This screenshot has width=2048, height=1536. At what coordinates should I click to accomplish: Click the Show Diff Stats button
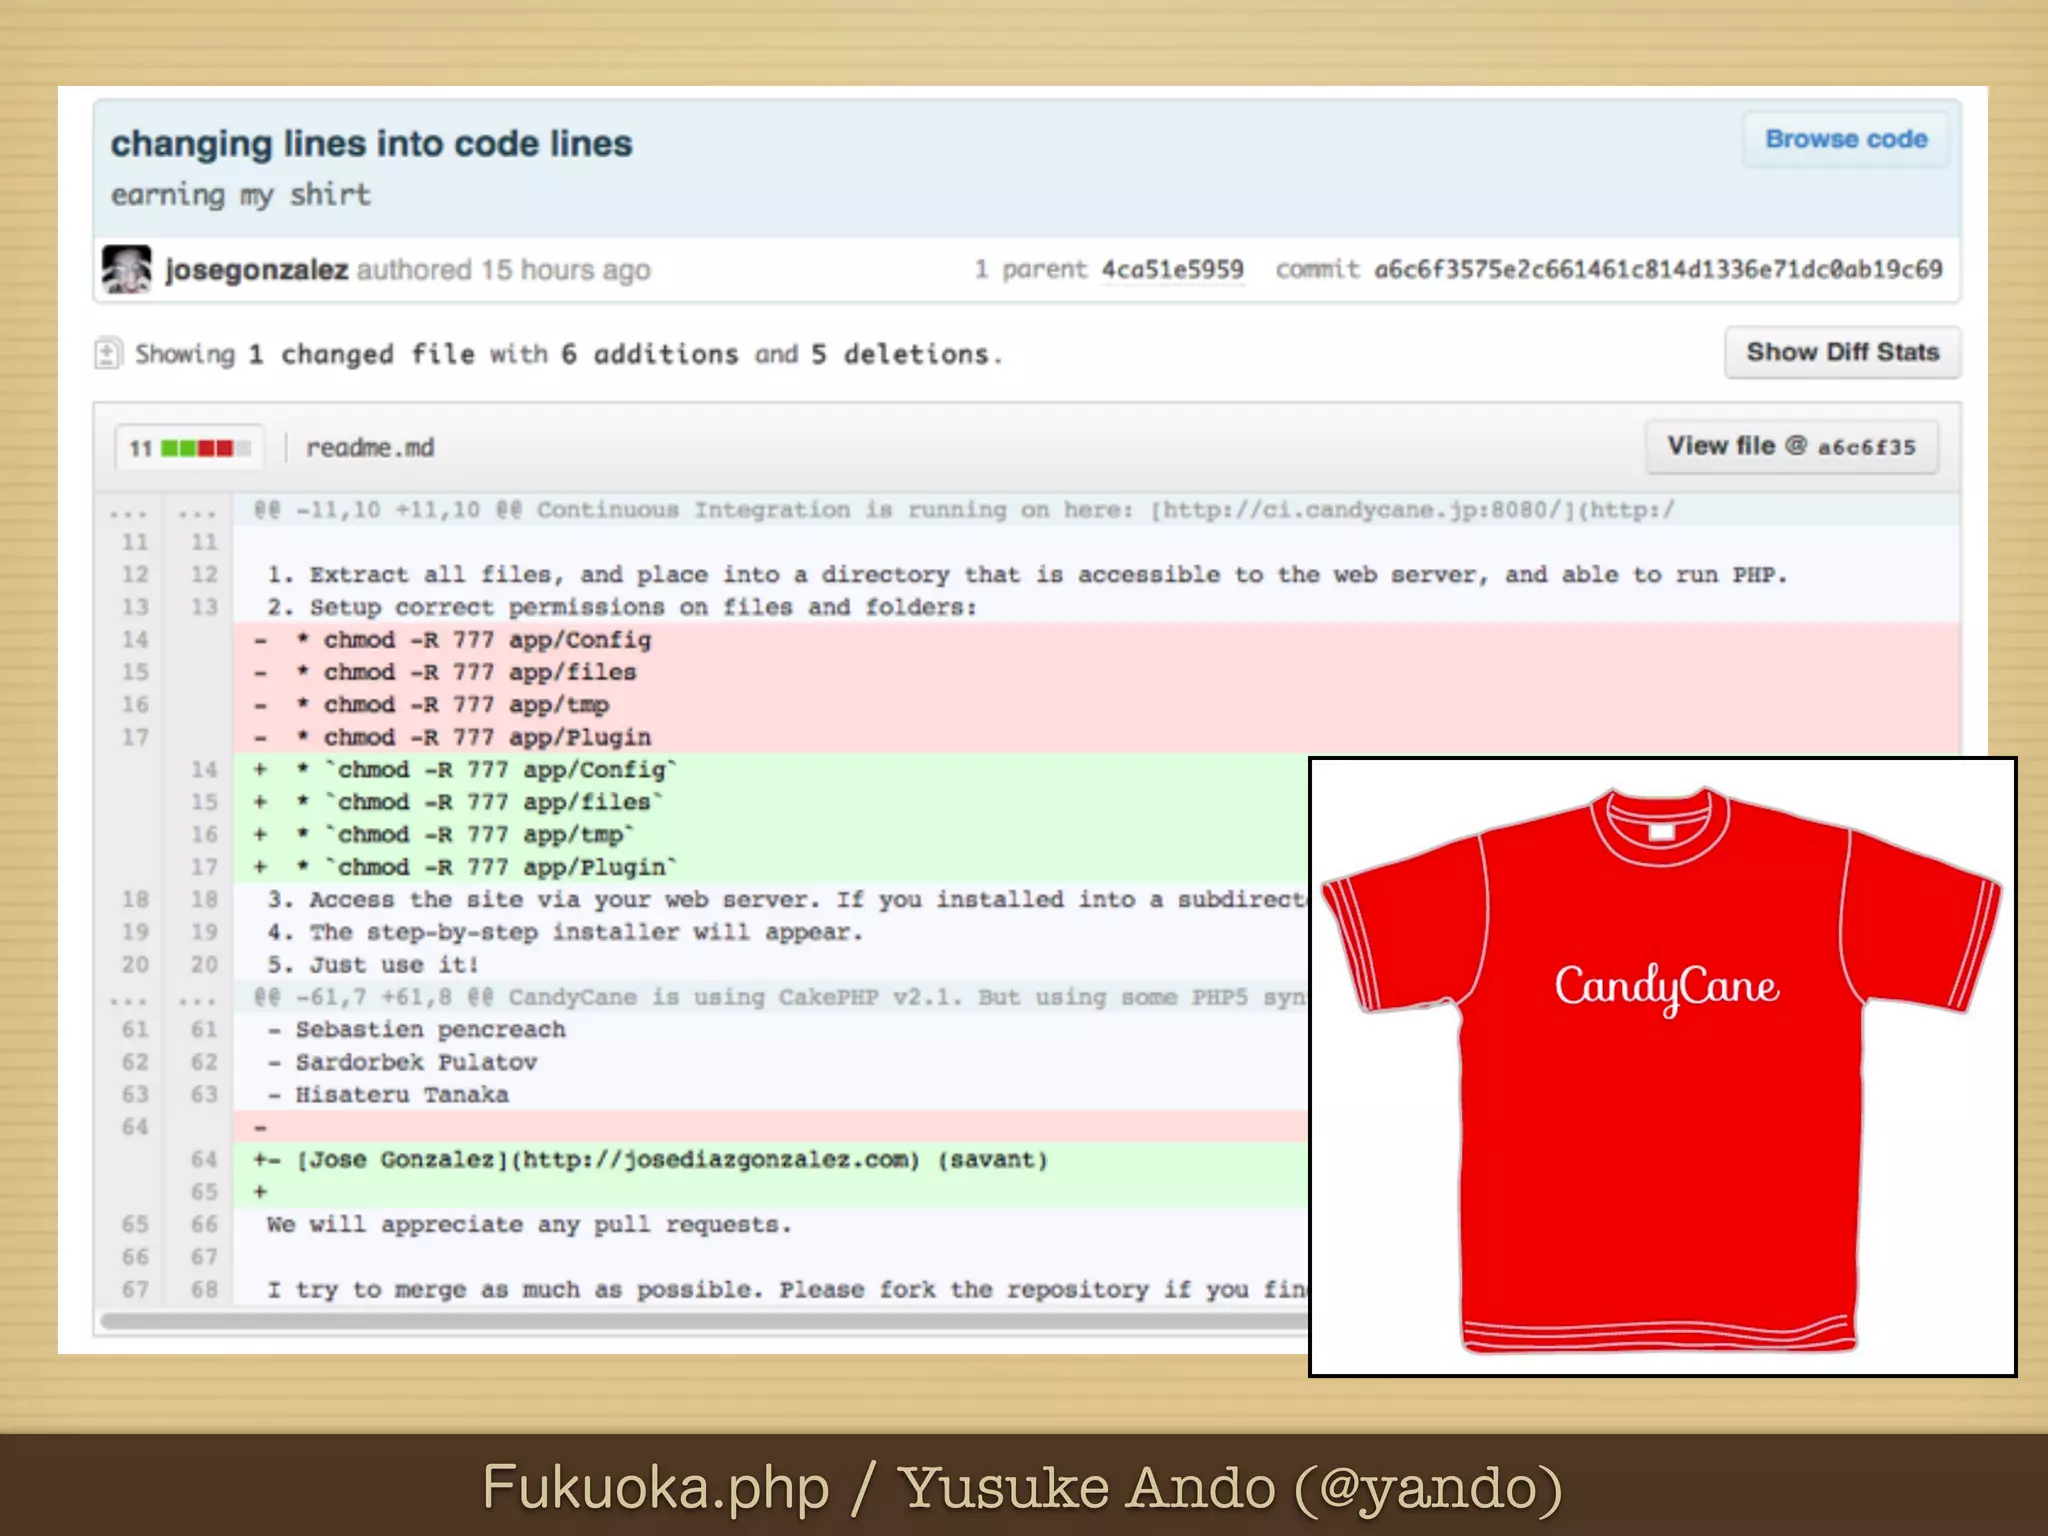[1842, 353]
